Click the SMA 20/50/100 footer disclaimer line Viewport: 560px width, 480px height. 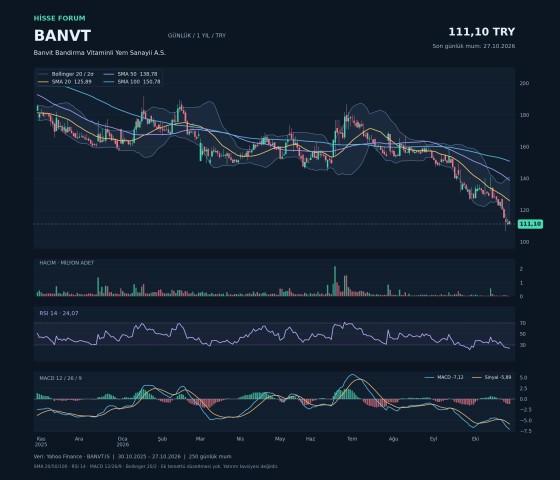[x=156, y=466]
